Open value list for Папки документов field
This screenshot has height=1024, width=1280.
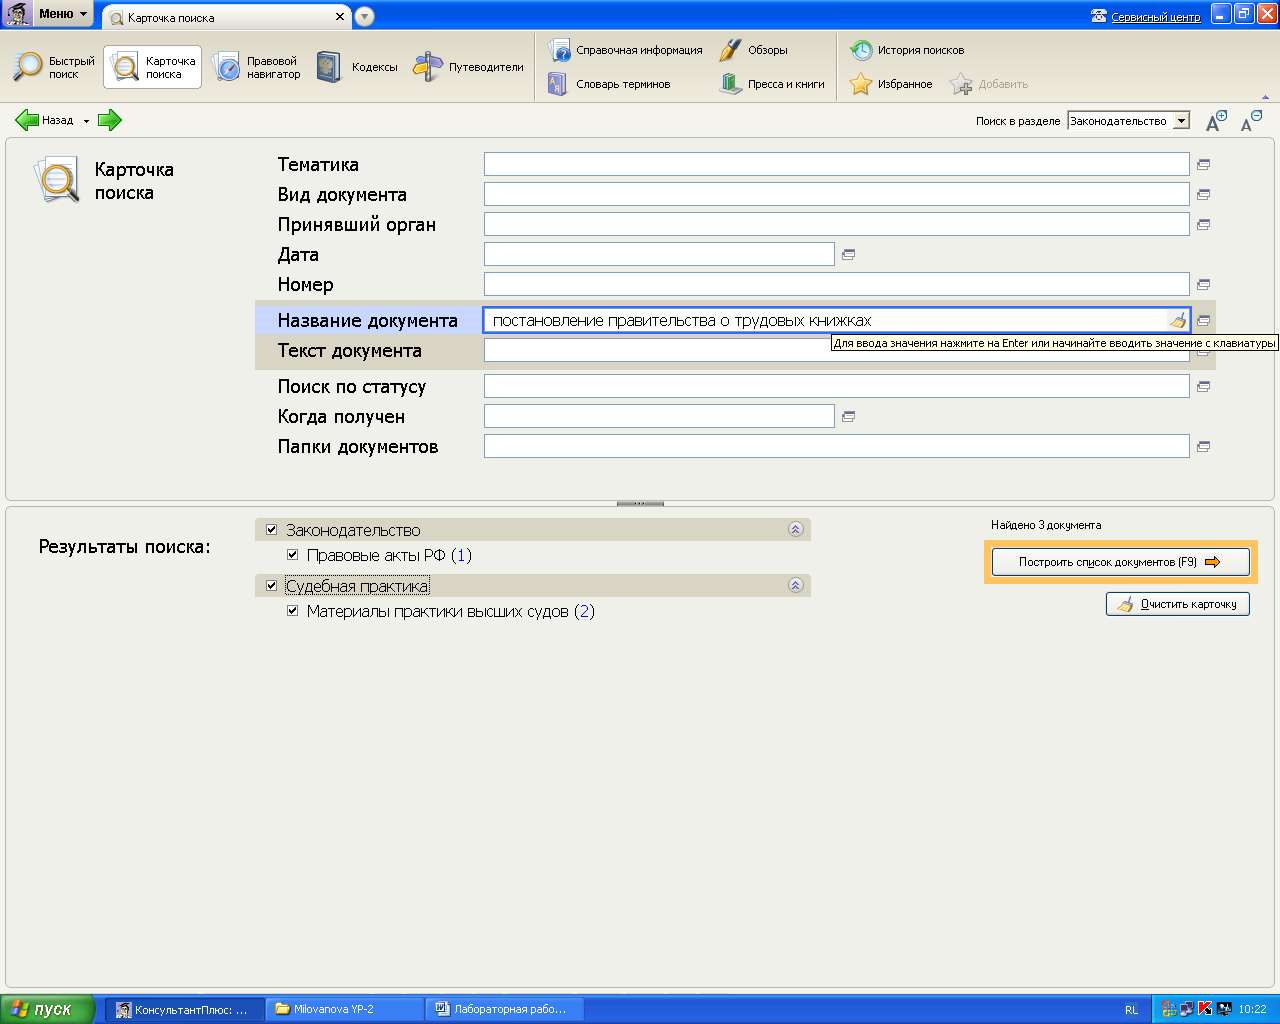pyautogui.click(x=1203, y=446)
